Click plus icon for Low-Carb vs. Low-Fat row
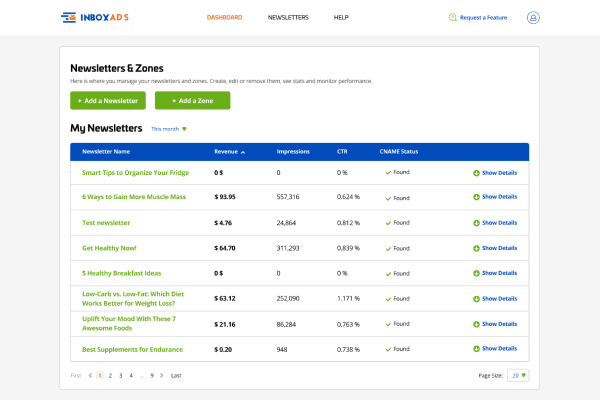 tap(476, 299)
